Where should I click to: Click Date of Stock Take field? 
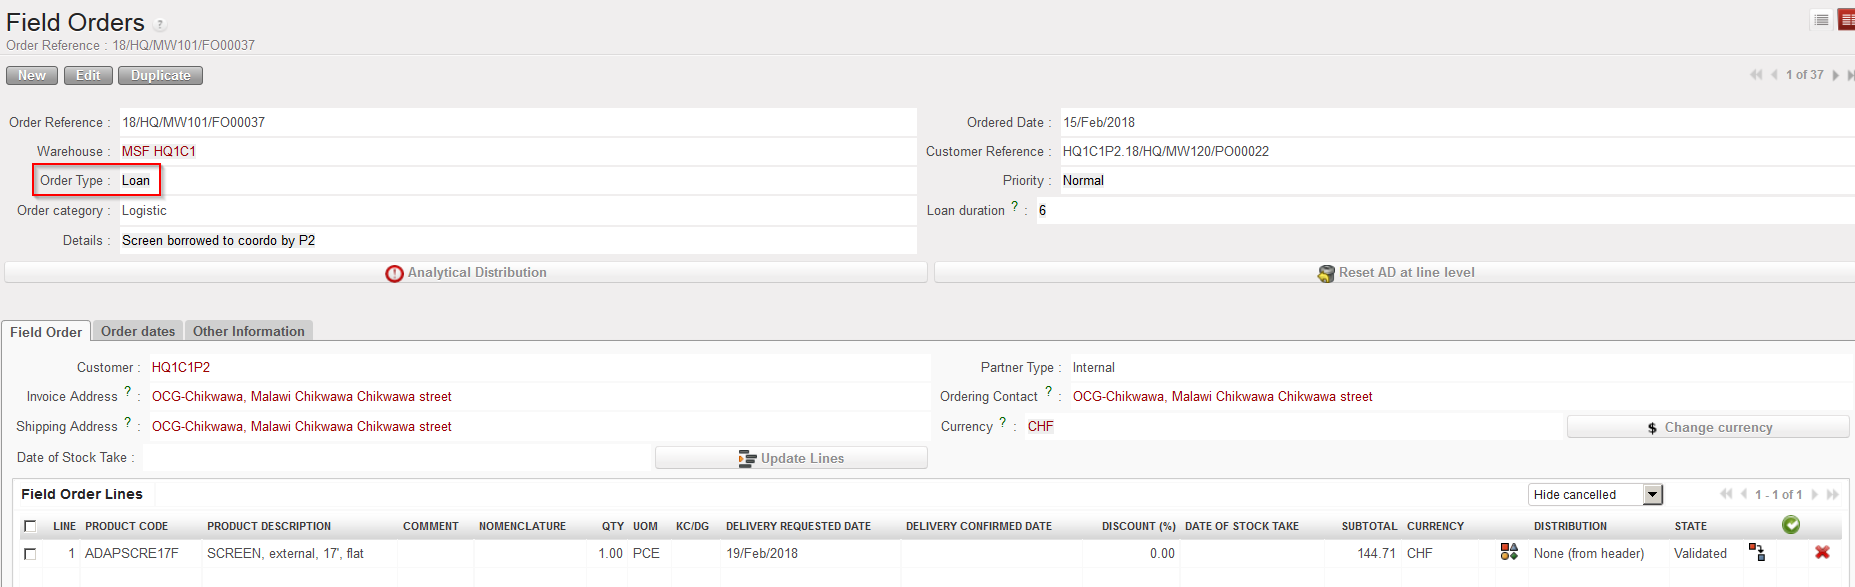[x=398, y=457]
